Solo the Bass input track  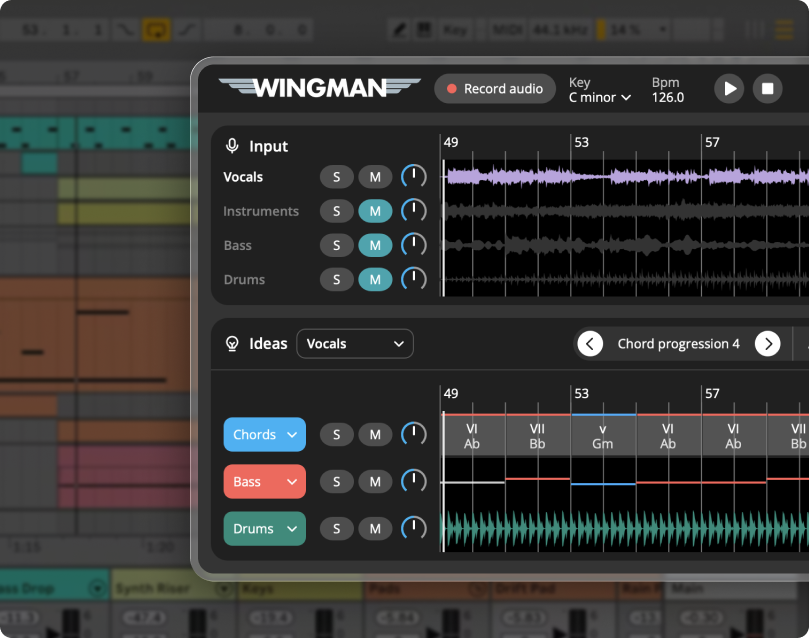click(x=336, y=245)
